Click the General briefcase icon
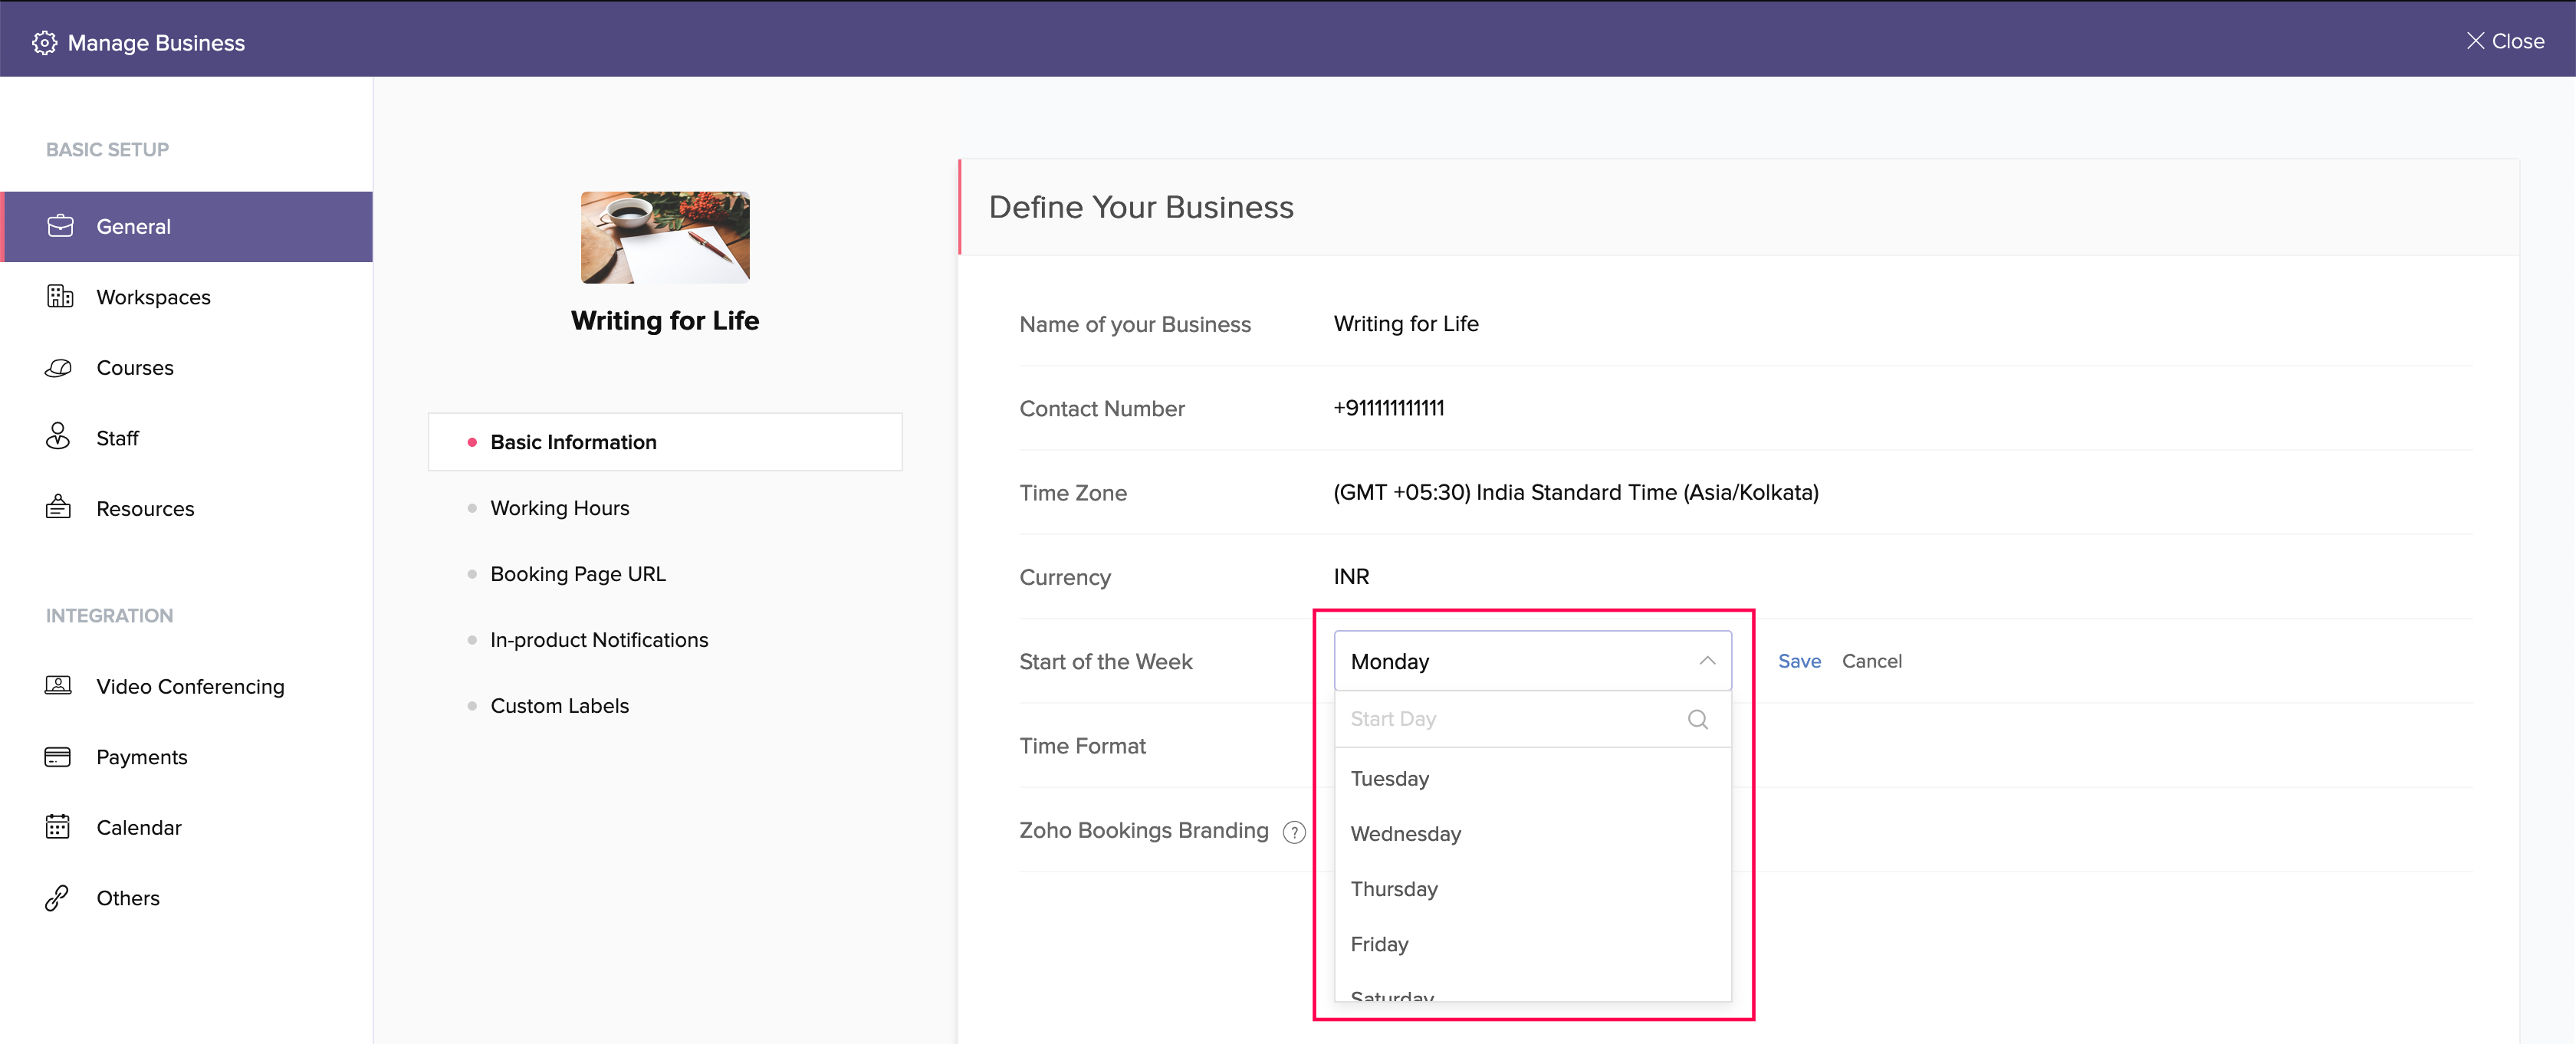Viewport: 2576px width, 1044px height. (59, 226)
